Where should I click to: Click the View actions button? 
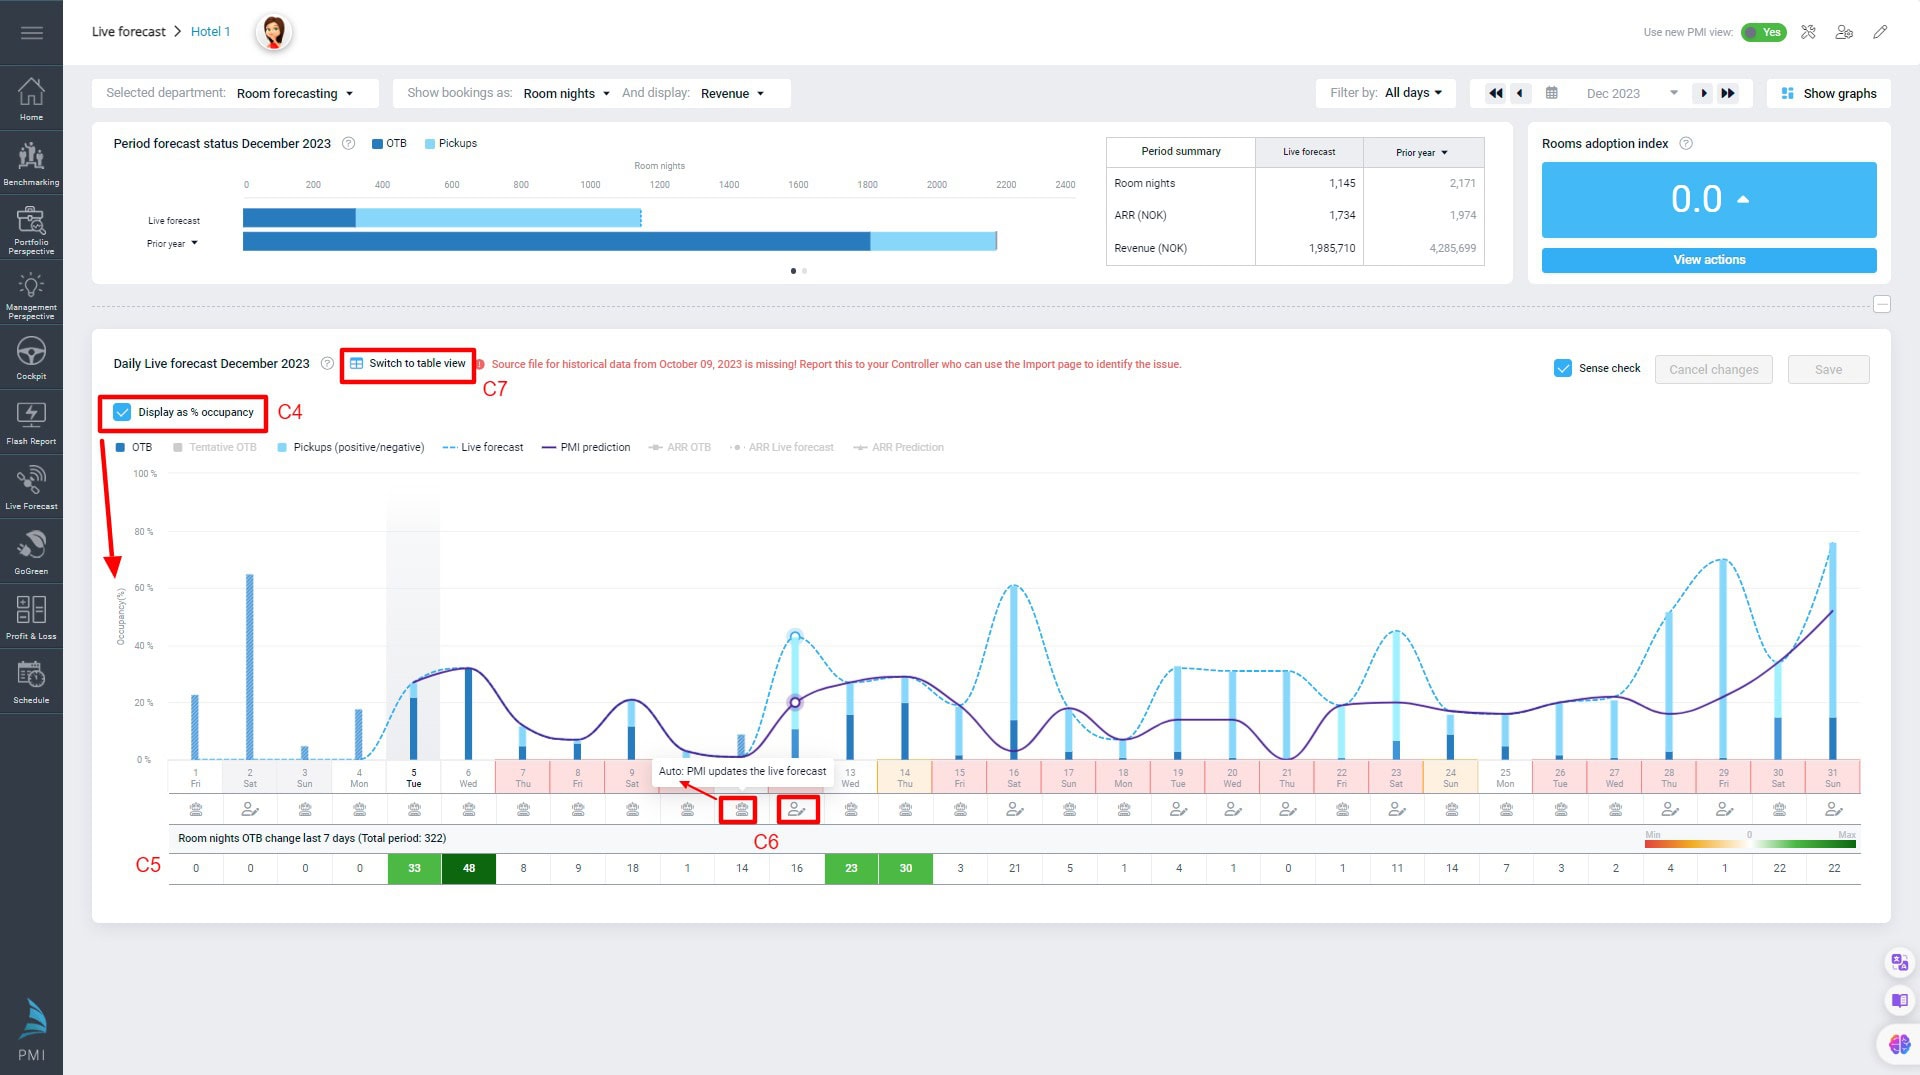[1709, 260]
